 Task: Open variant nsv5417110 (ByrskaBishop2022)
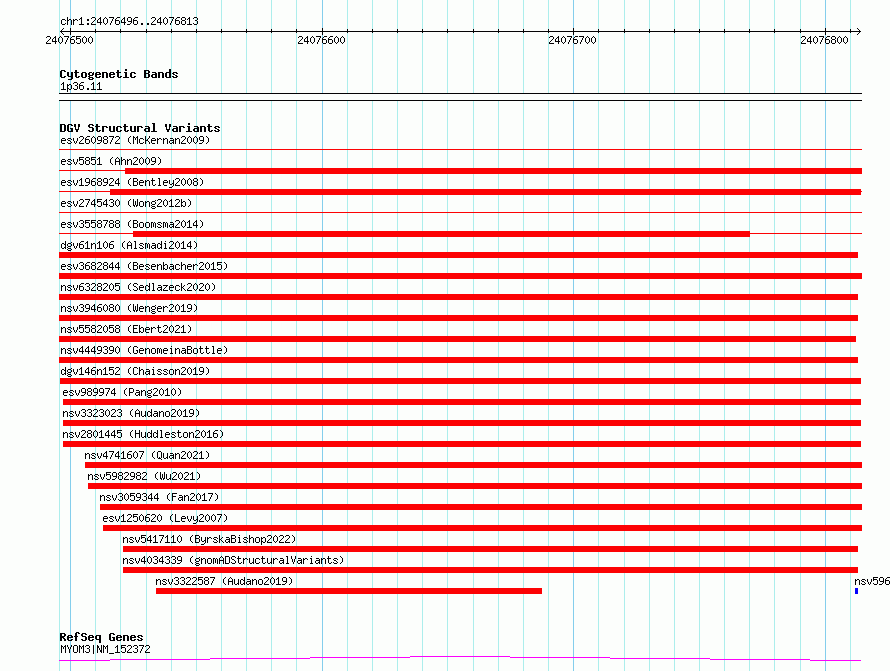[209, 539]
